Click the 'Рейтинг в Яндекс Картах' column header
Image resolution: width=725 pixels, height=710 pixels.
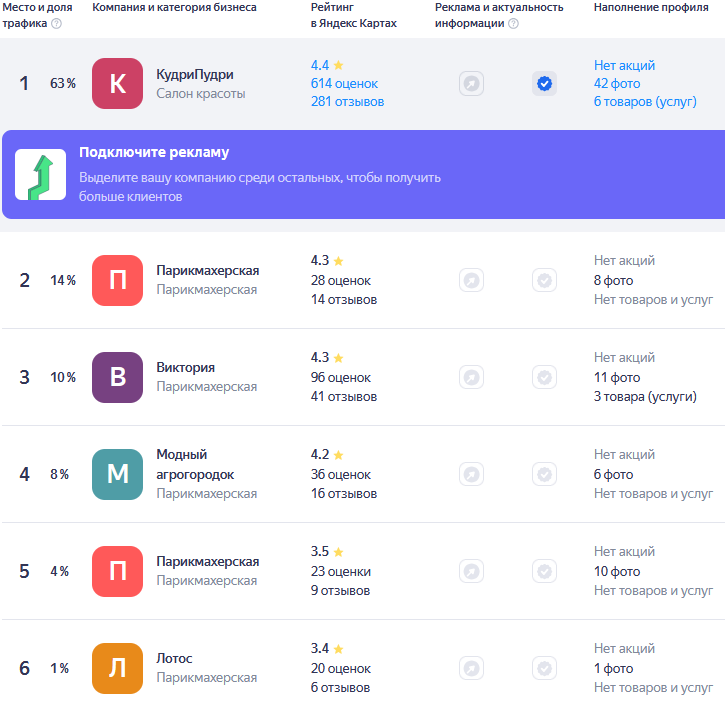(354, 15)
